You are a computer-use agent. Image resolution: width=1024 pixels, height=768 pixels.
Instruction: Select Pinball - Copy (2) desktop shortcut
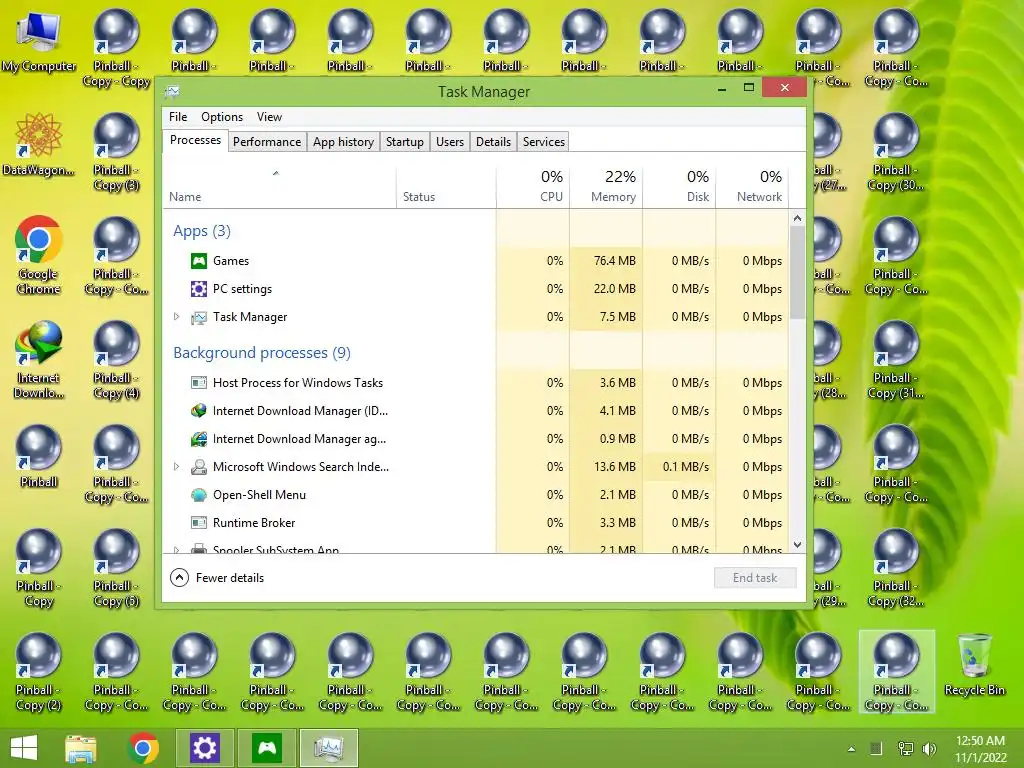(x=39, y=671)
